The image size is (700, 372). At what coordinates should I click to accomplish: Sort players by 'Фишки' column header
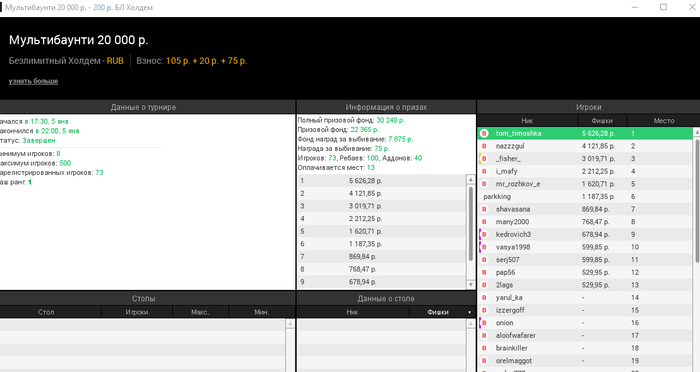tap(602, 121)
